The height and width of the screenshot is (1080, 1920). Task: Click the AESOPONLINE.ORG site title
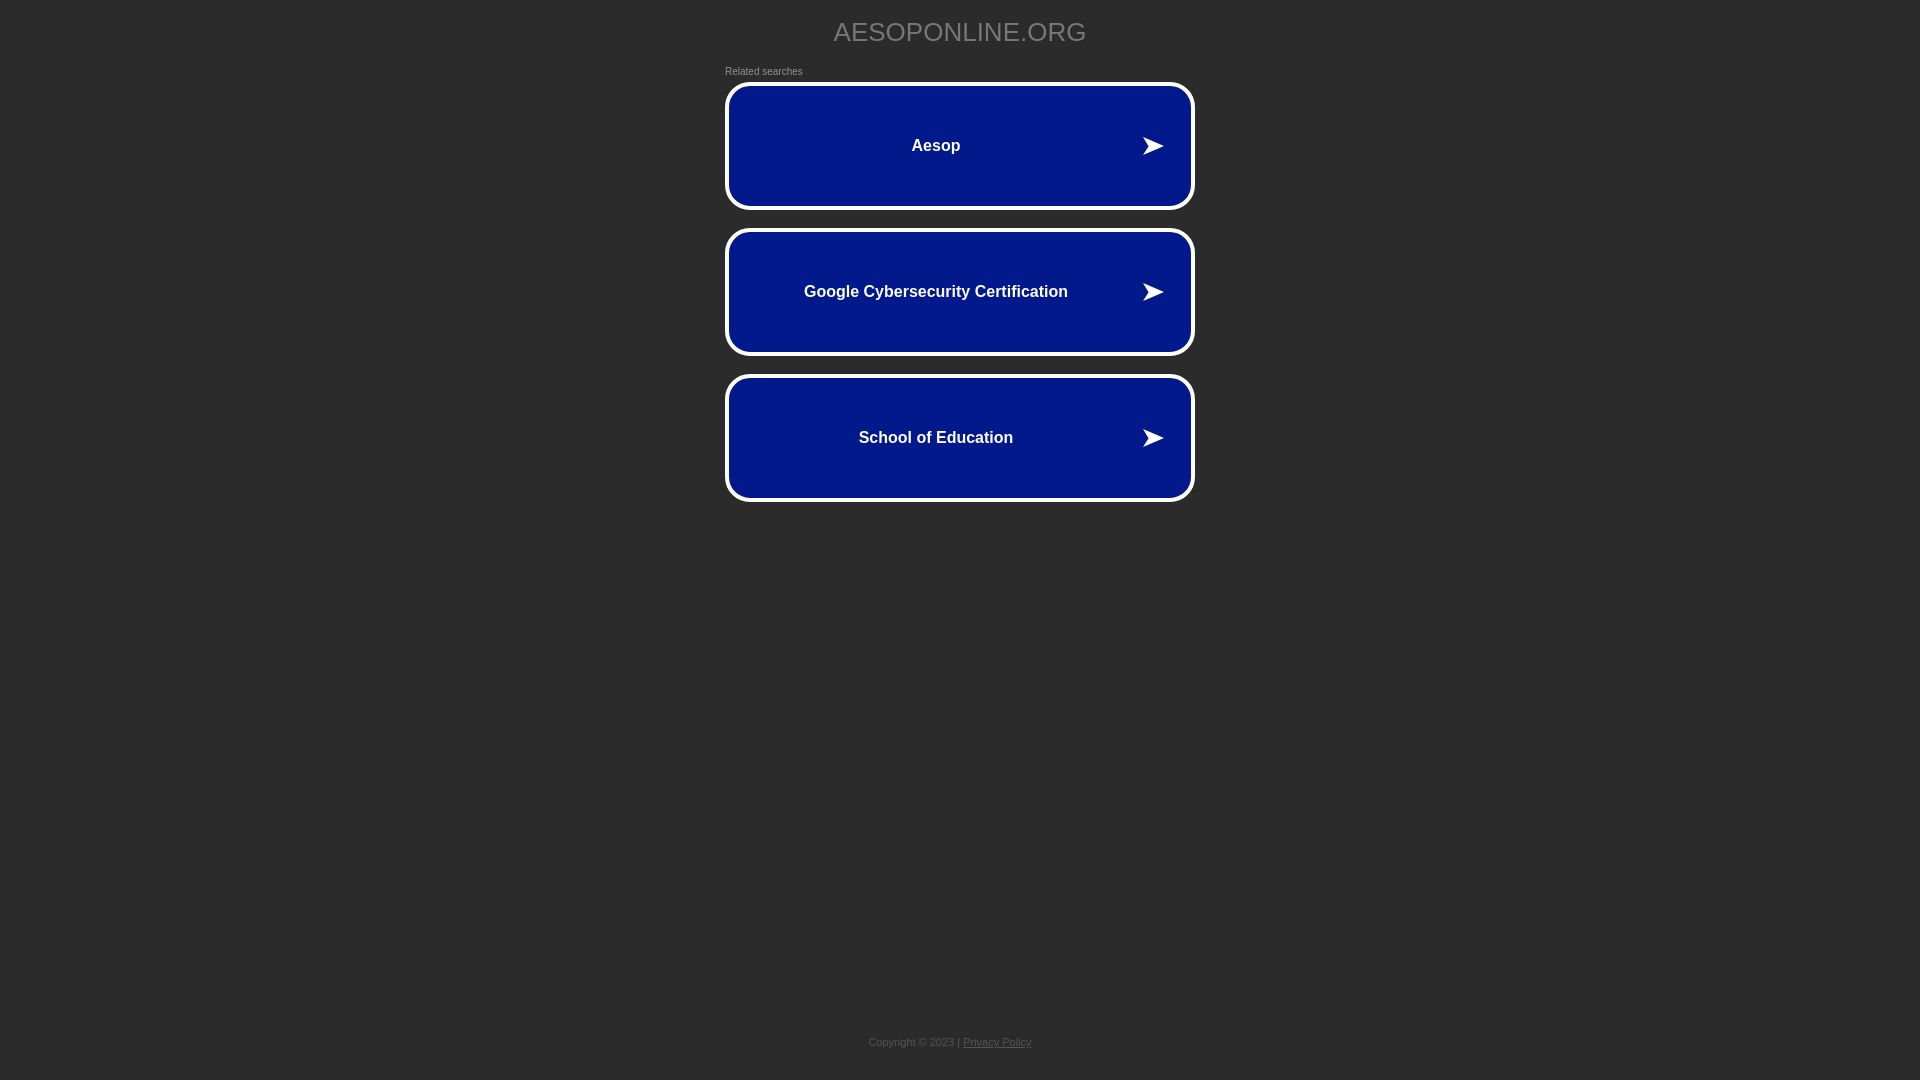click(x=959, y=32)
